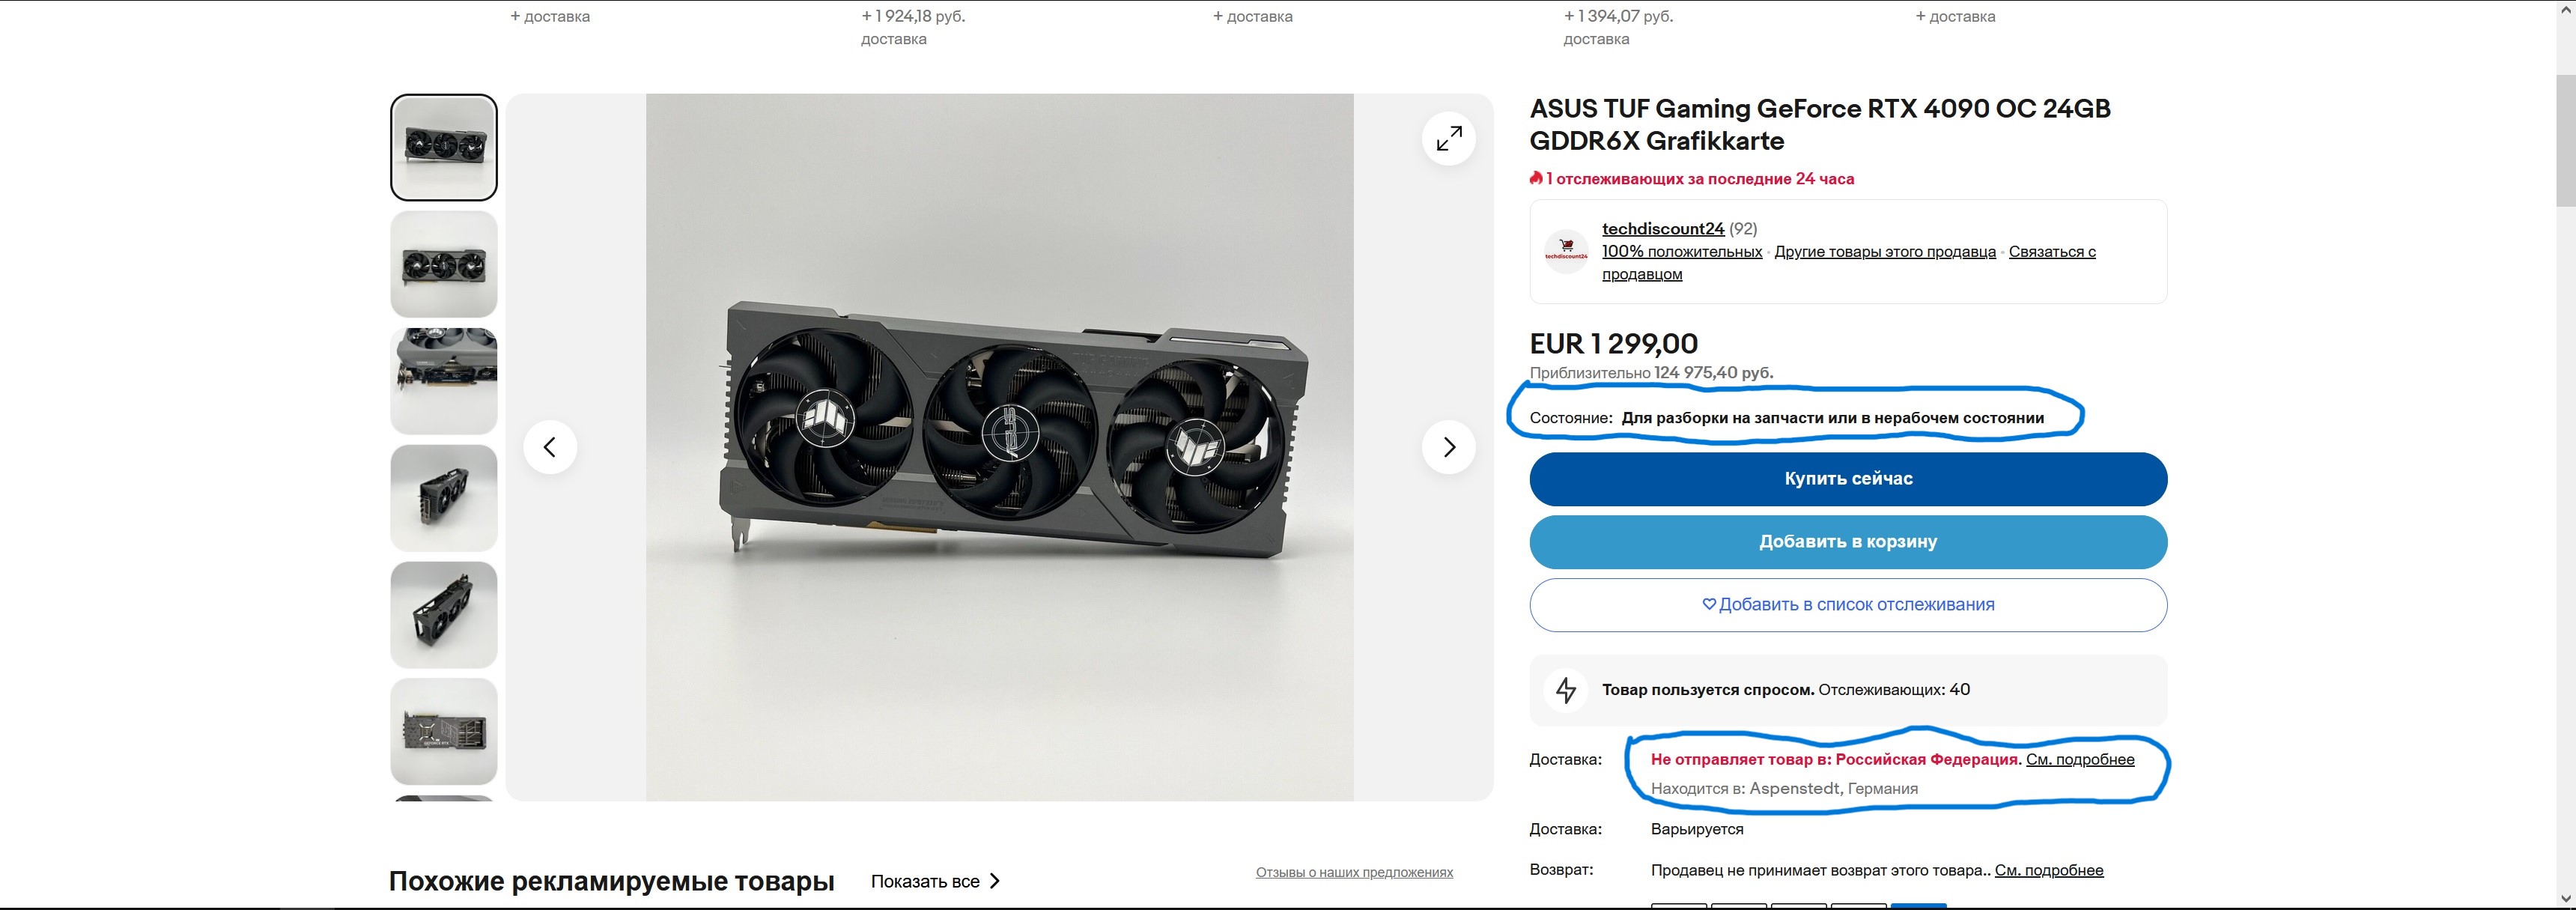2576x910 pixels.
Task: Expand product image to fullscreen
Action: point(1448,138)
